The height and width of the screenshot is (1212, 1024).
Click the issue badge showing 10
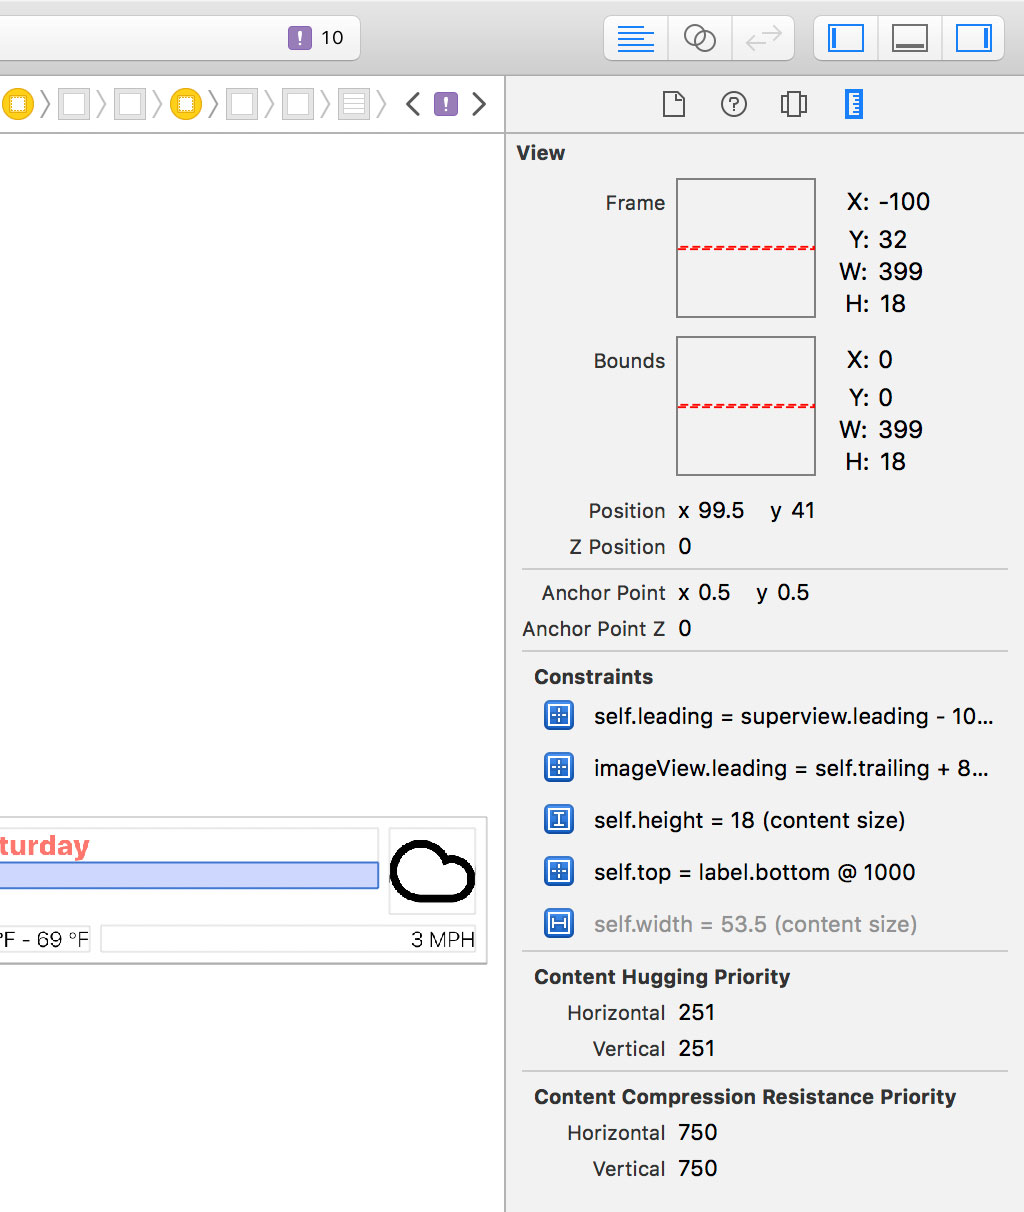(316, 38)
